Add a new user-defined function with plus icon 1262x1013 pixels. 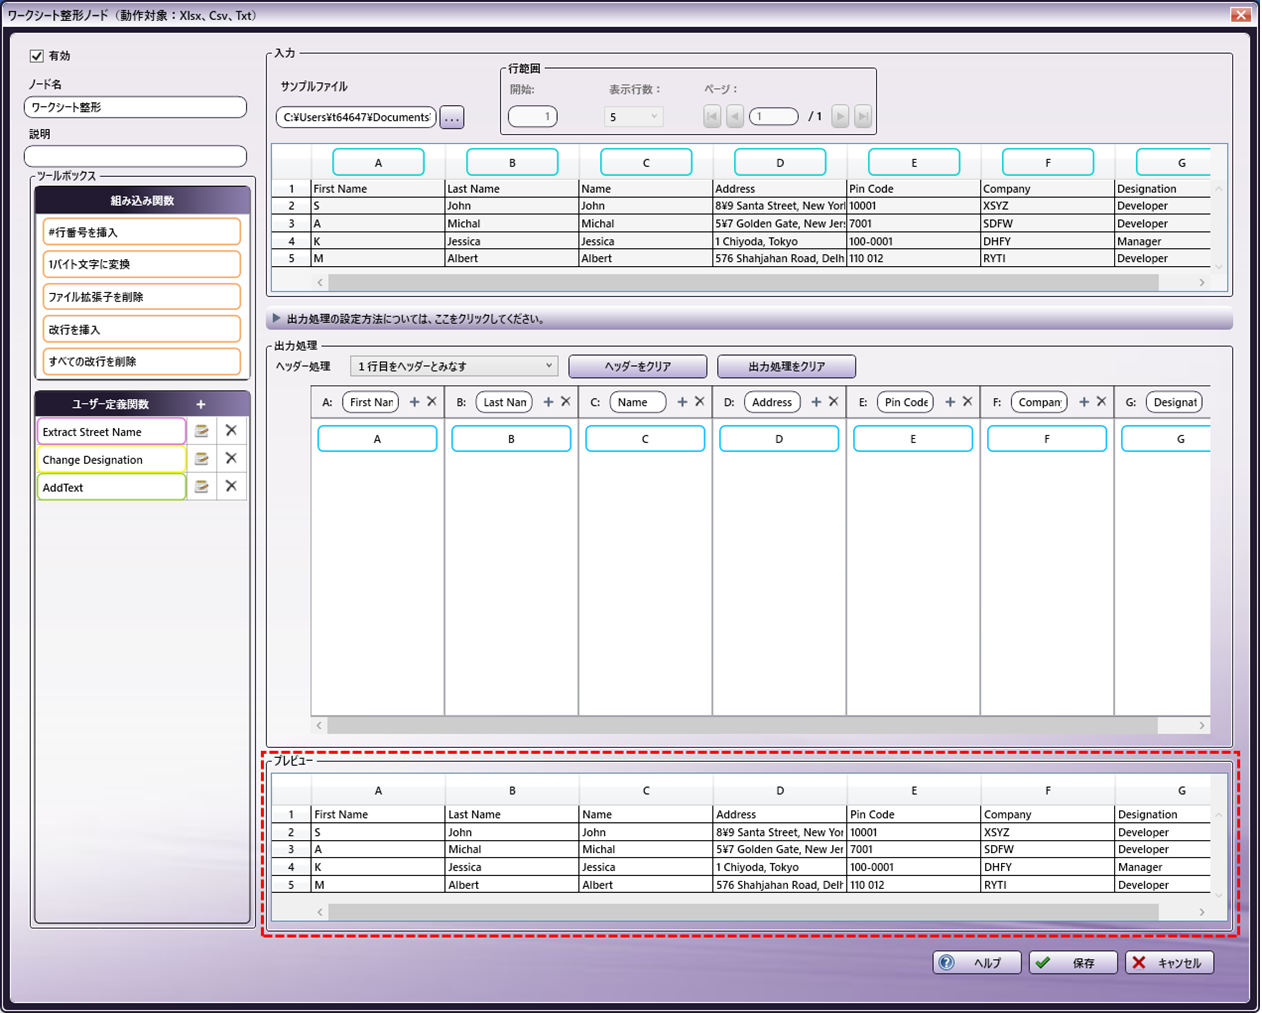point(201,404)
